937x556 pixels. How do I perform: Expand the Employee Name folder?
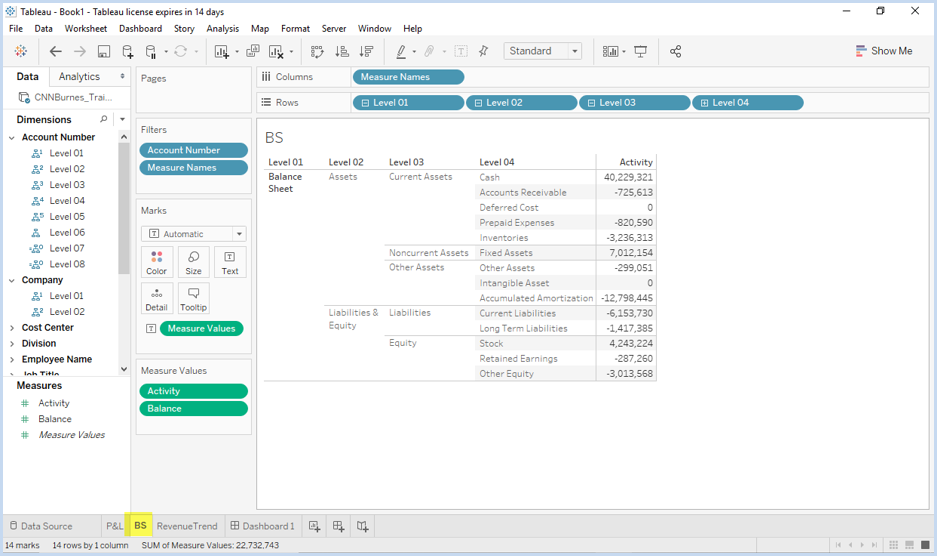[11, 359]
